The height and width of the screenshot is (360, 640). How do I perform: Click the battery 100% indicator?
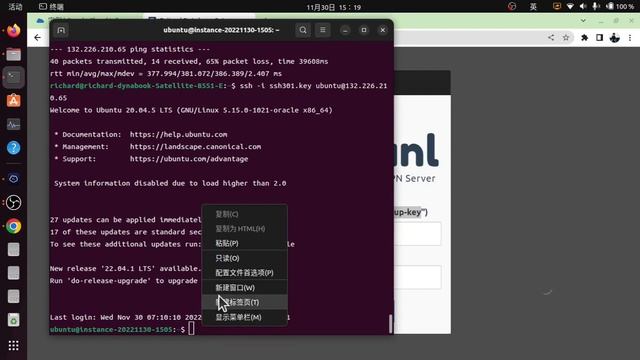pyautogui.click(x=620, y=6)
